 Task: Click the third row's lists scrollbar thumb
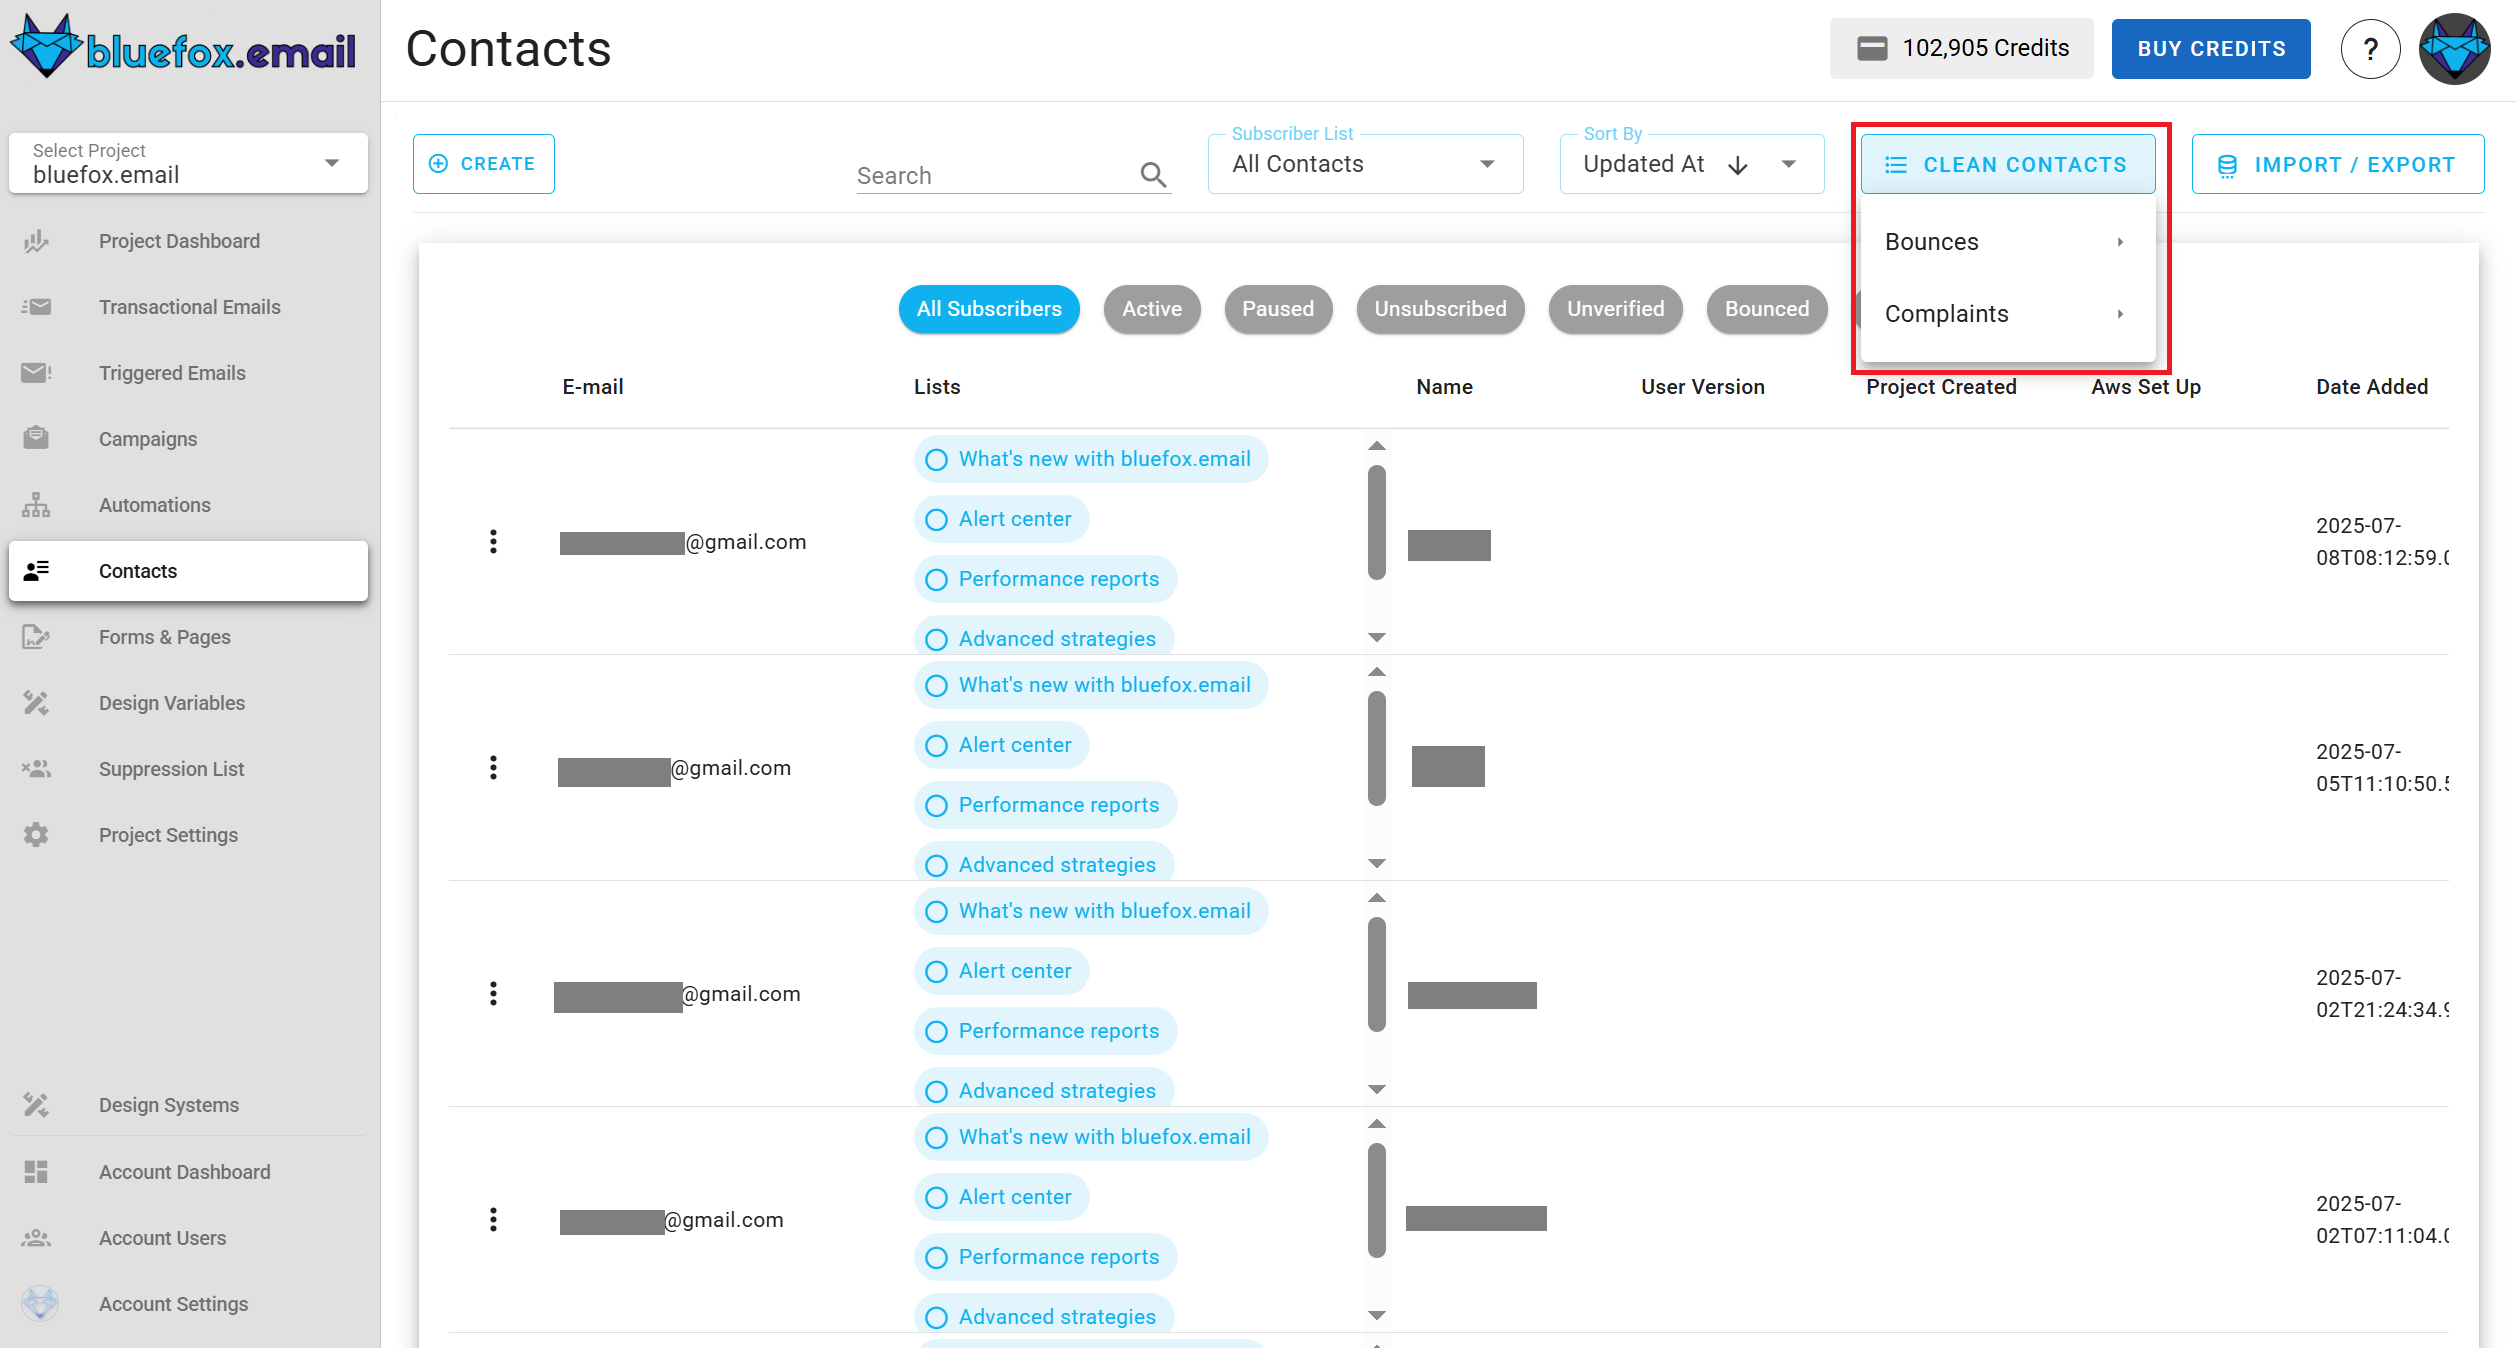(x=1377, y=974)
